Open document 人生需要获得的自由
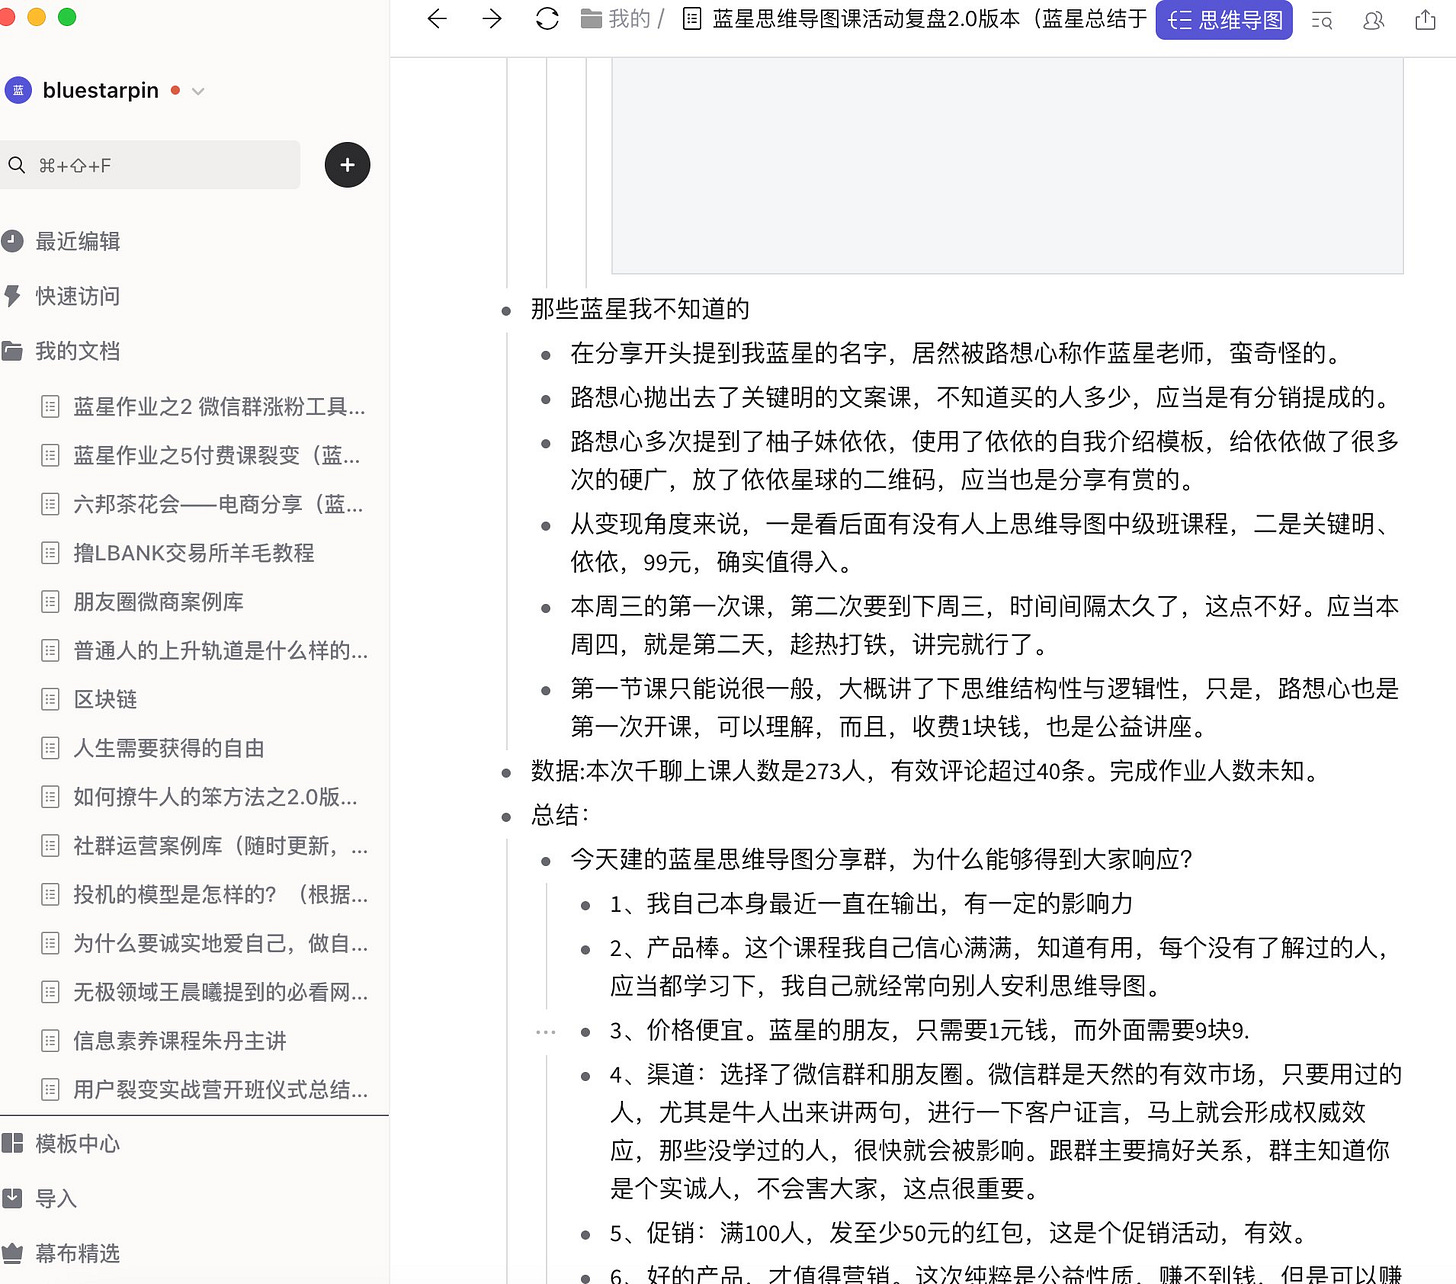The width and height of the screenshot is (1456, 1284). click(x=169, y=748)
